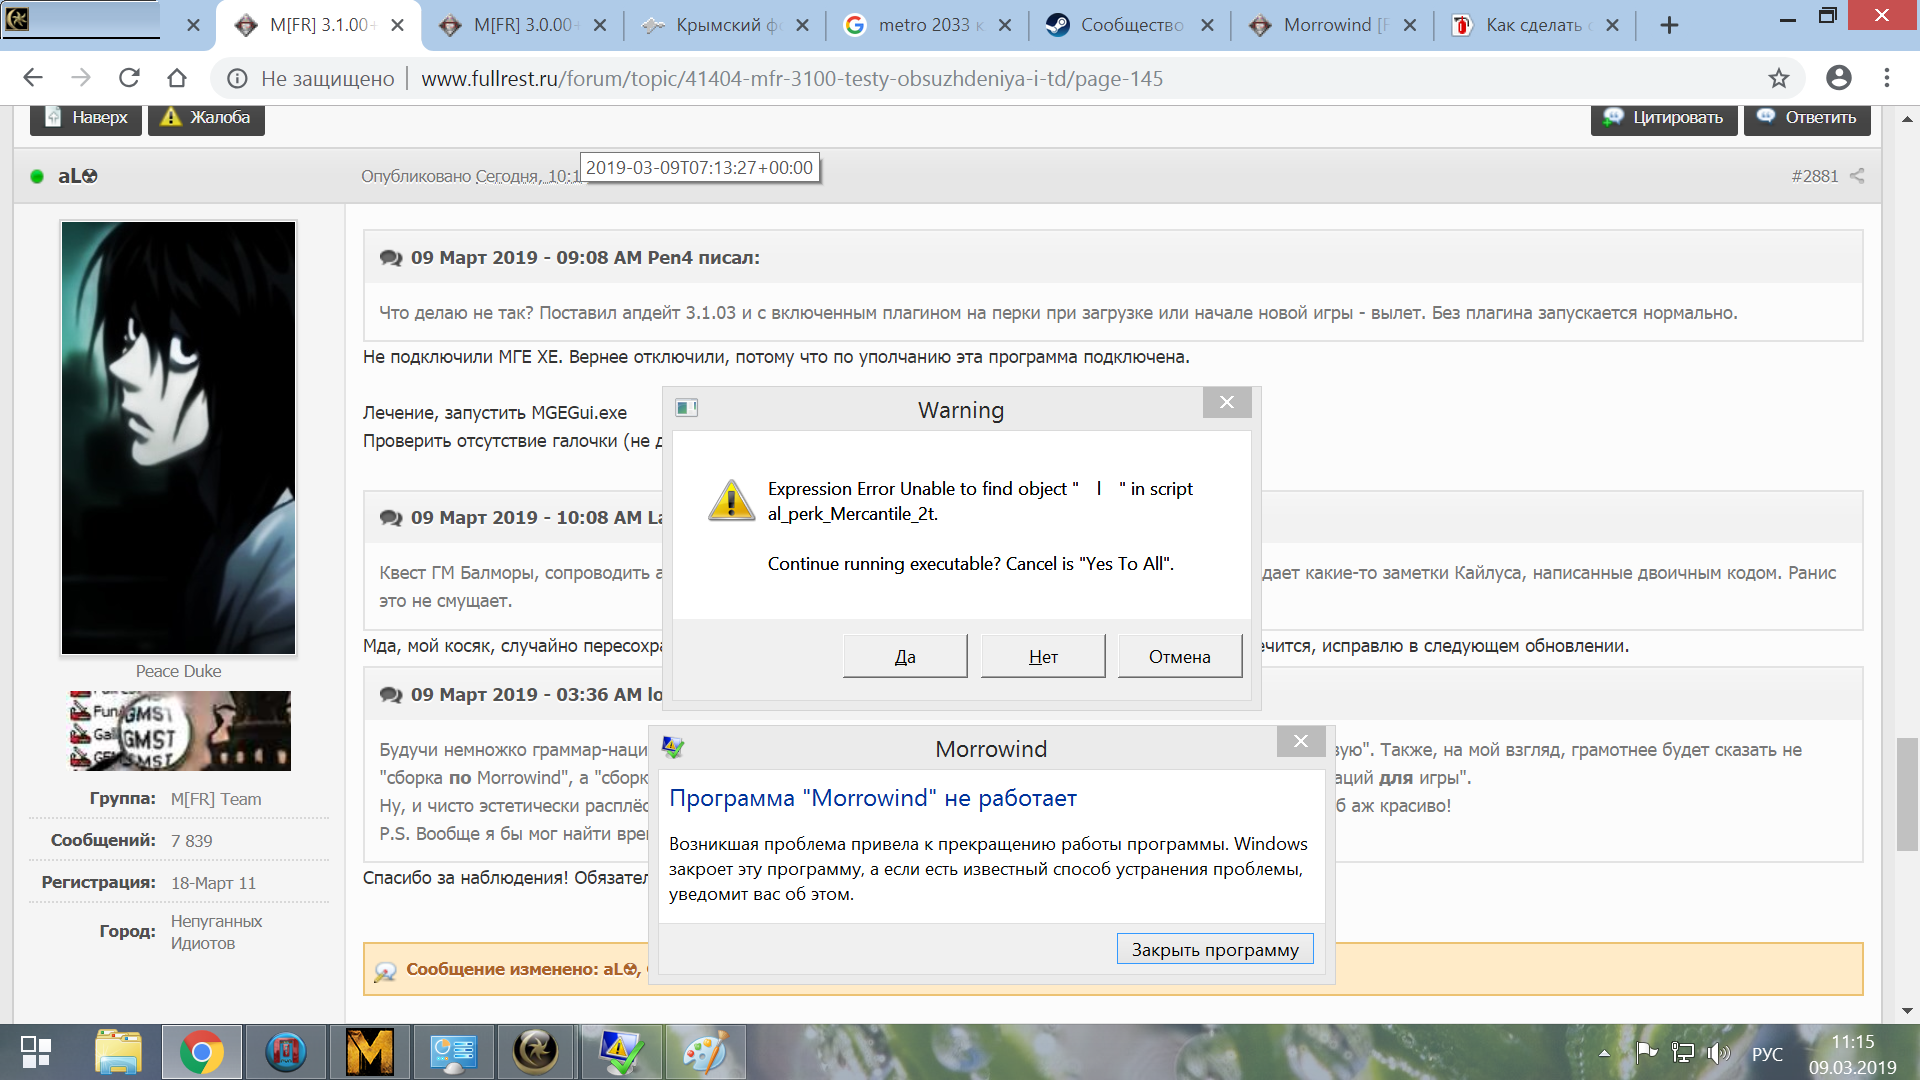Screen dimensions: 1920x1080
Task: Click the Опубликовано Сегодня timestamp
Action: click(470, 177)
